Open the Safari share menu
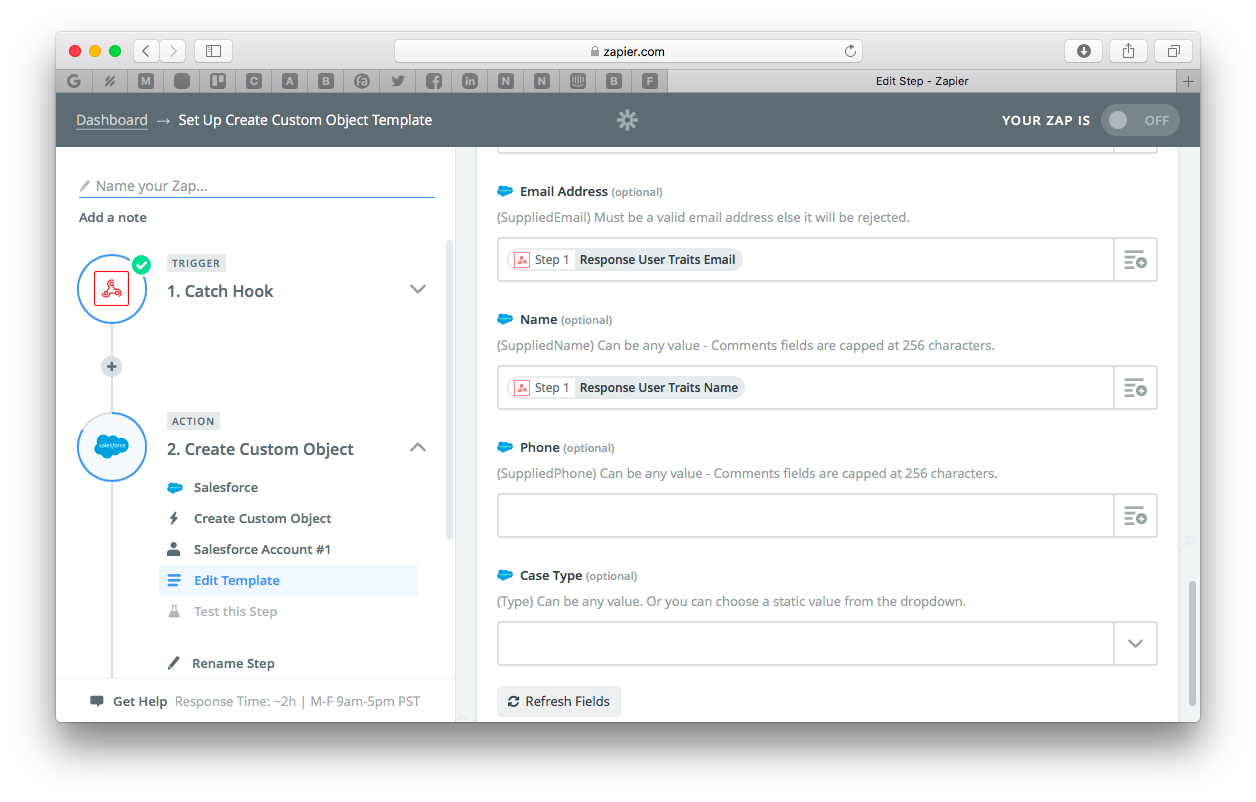 [1128, 51]
